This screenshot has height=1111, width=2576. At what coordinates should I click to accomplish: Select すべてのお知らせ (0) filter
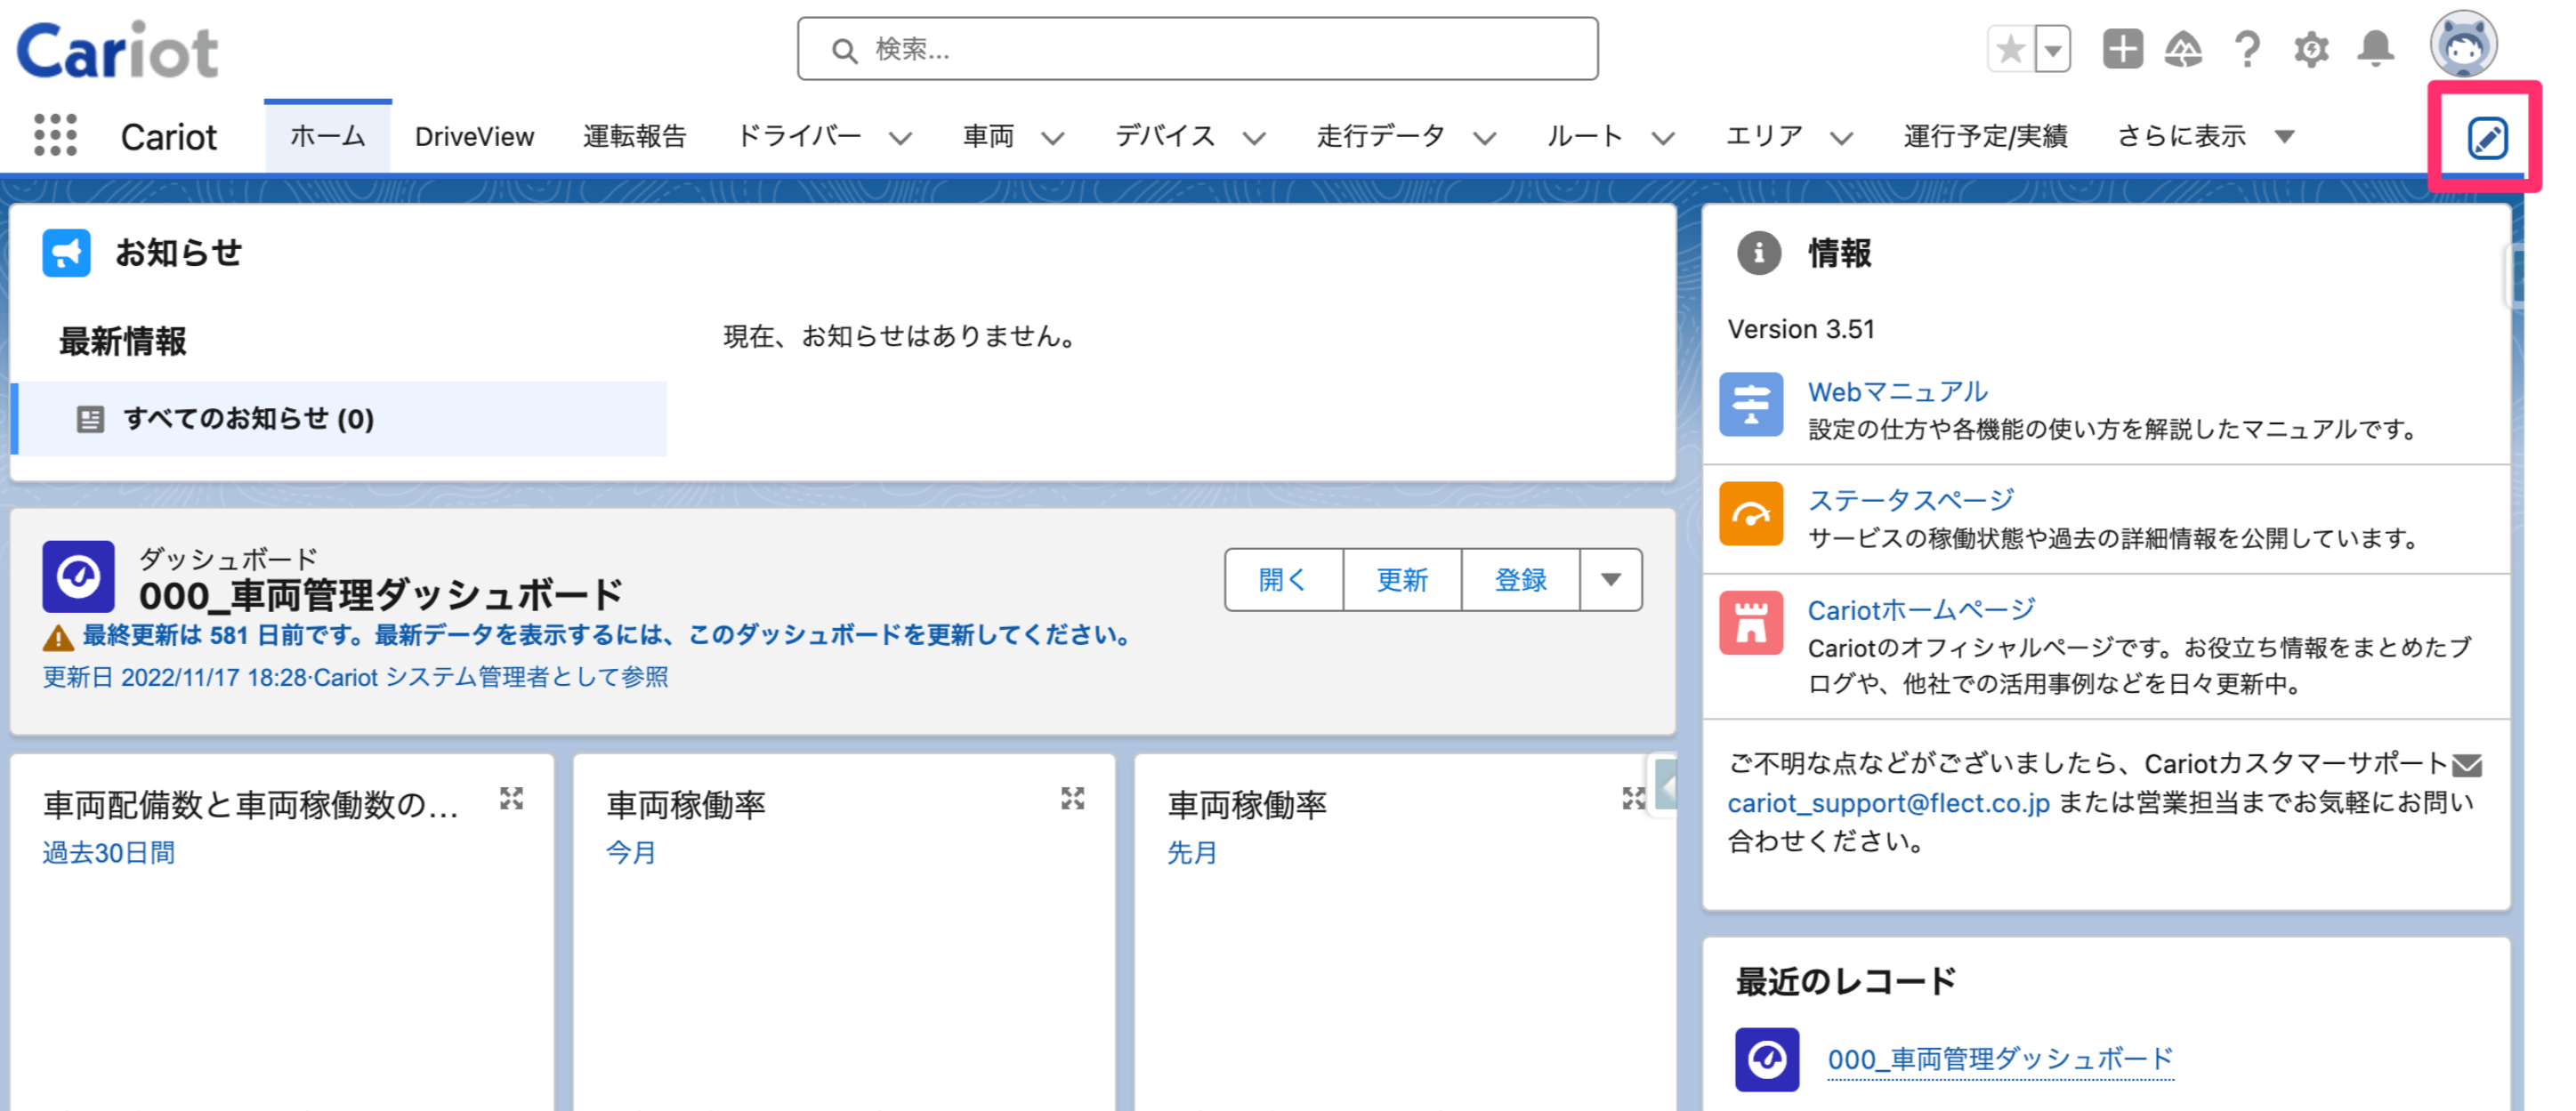340,419
